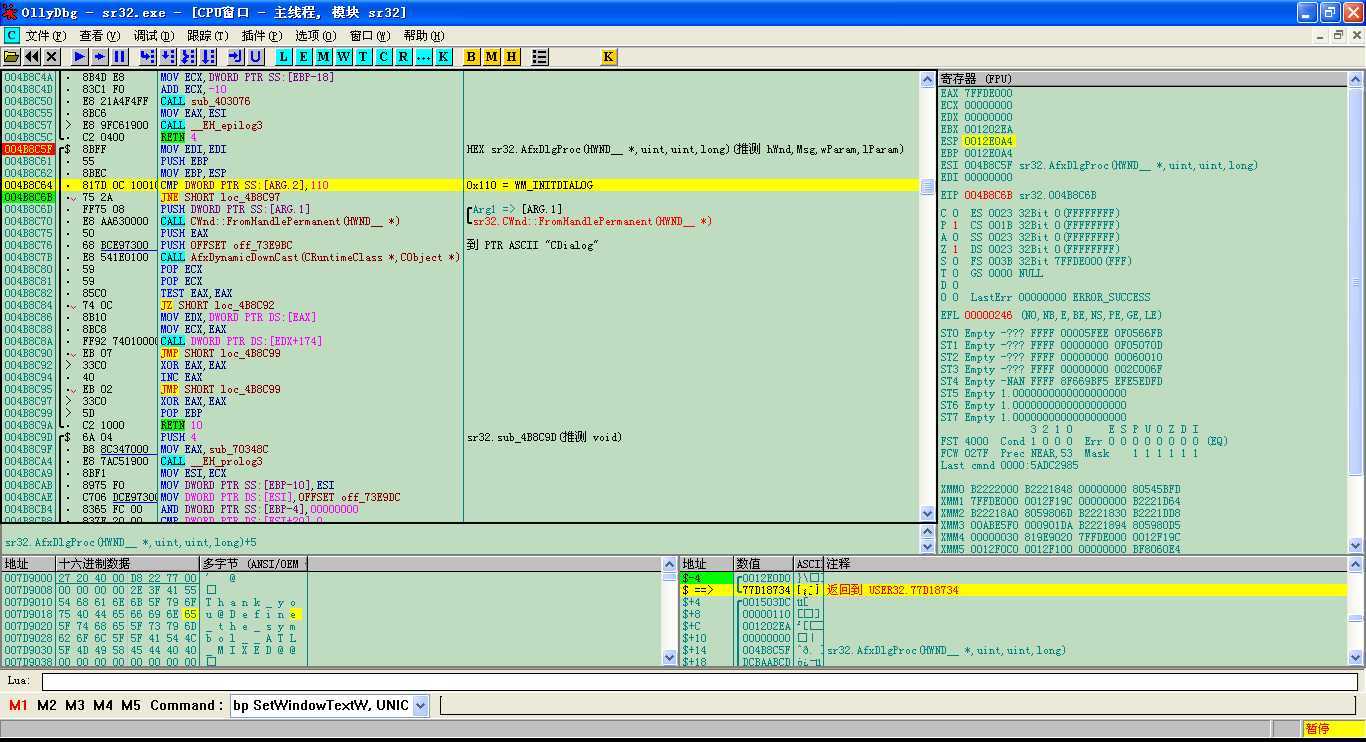Click the Trace into toolbar icon
The height and width of the screenshot is (742, 1366).
coord(188,57)
